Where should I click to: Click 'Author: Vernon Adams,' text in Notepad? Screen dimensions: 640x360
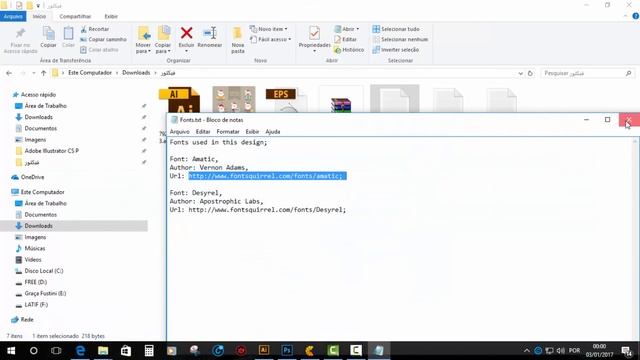(209, 167)
